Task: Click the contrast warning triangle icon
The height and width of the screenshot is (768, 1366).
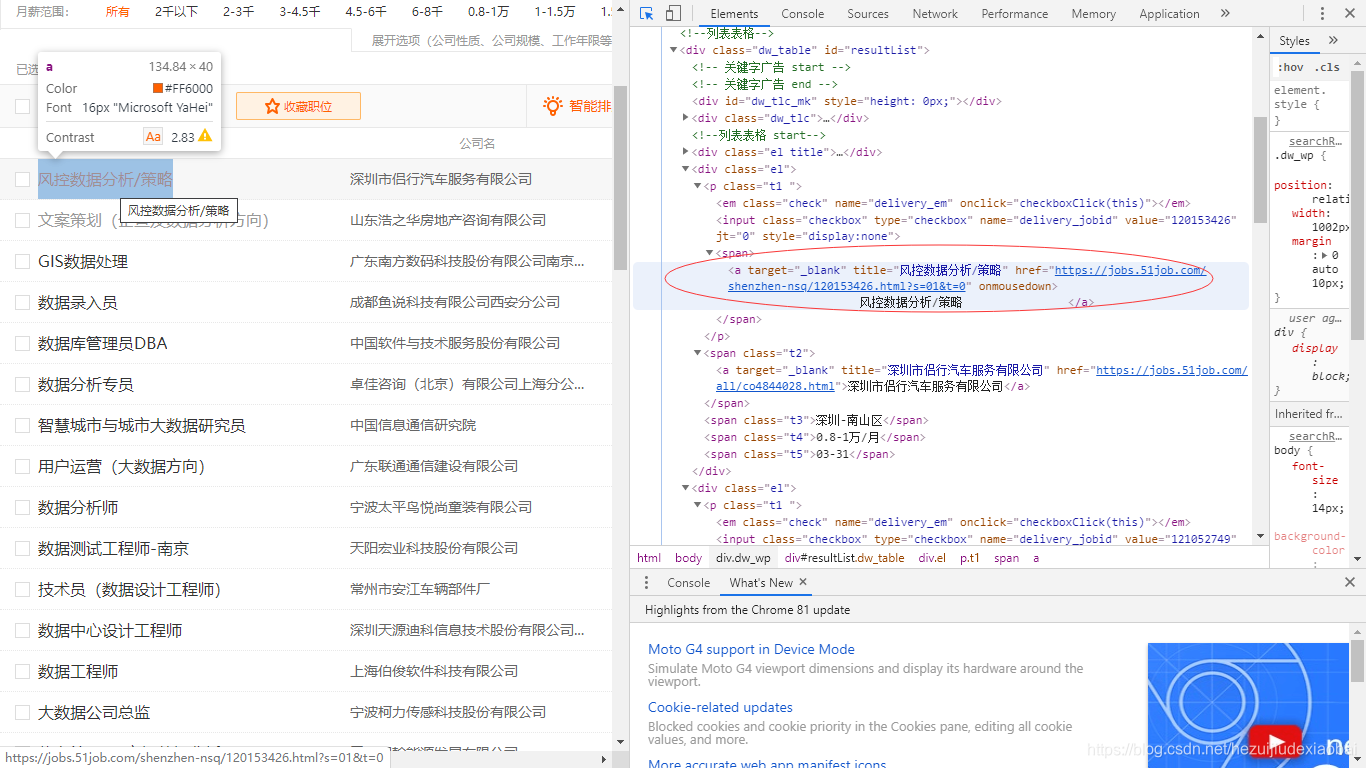Action: 205,136
